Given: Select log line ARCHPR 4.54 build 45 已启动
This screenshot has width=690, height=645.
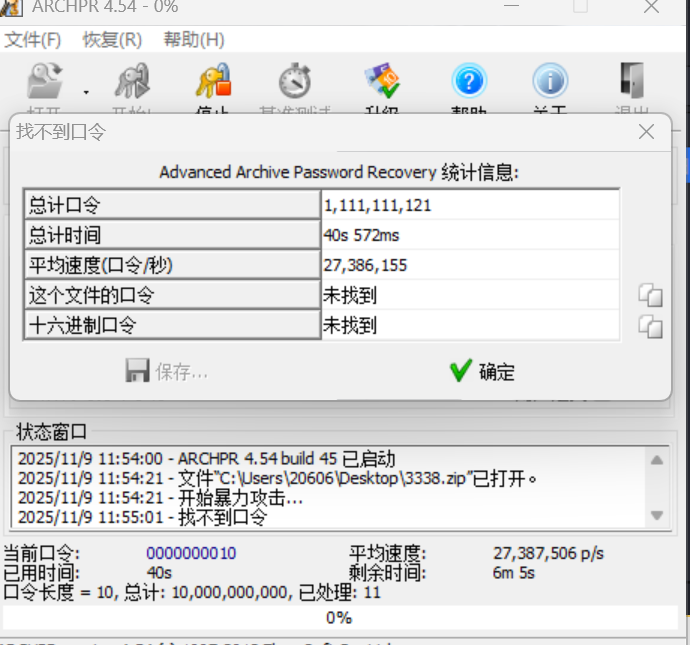Looking at the screenshot, I should 206,459.
